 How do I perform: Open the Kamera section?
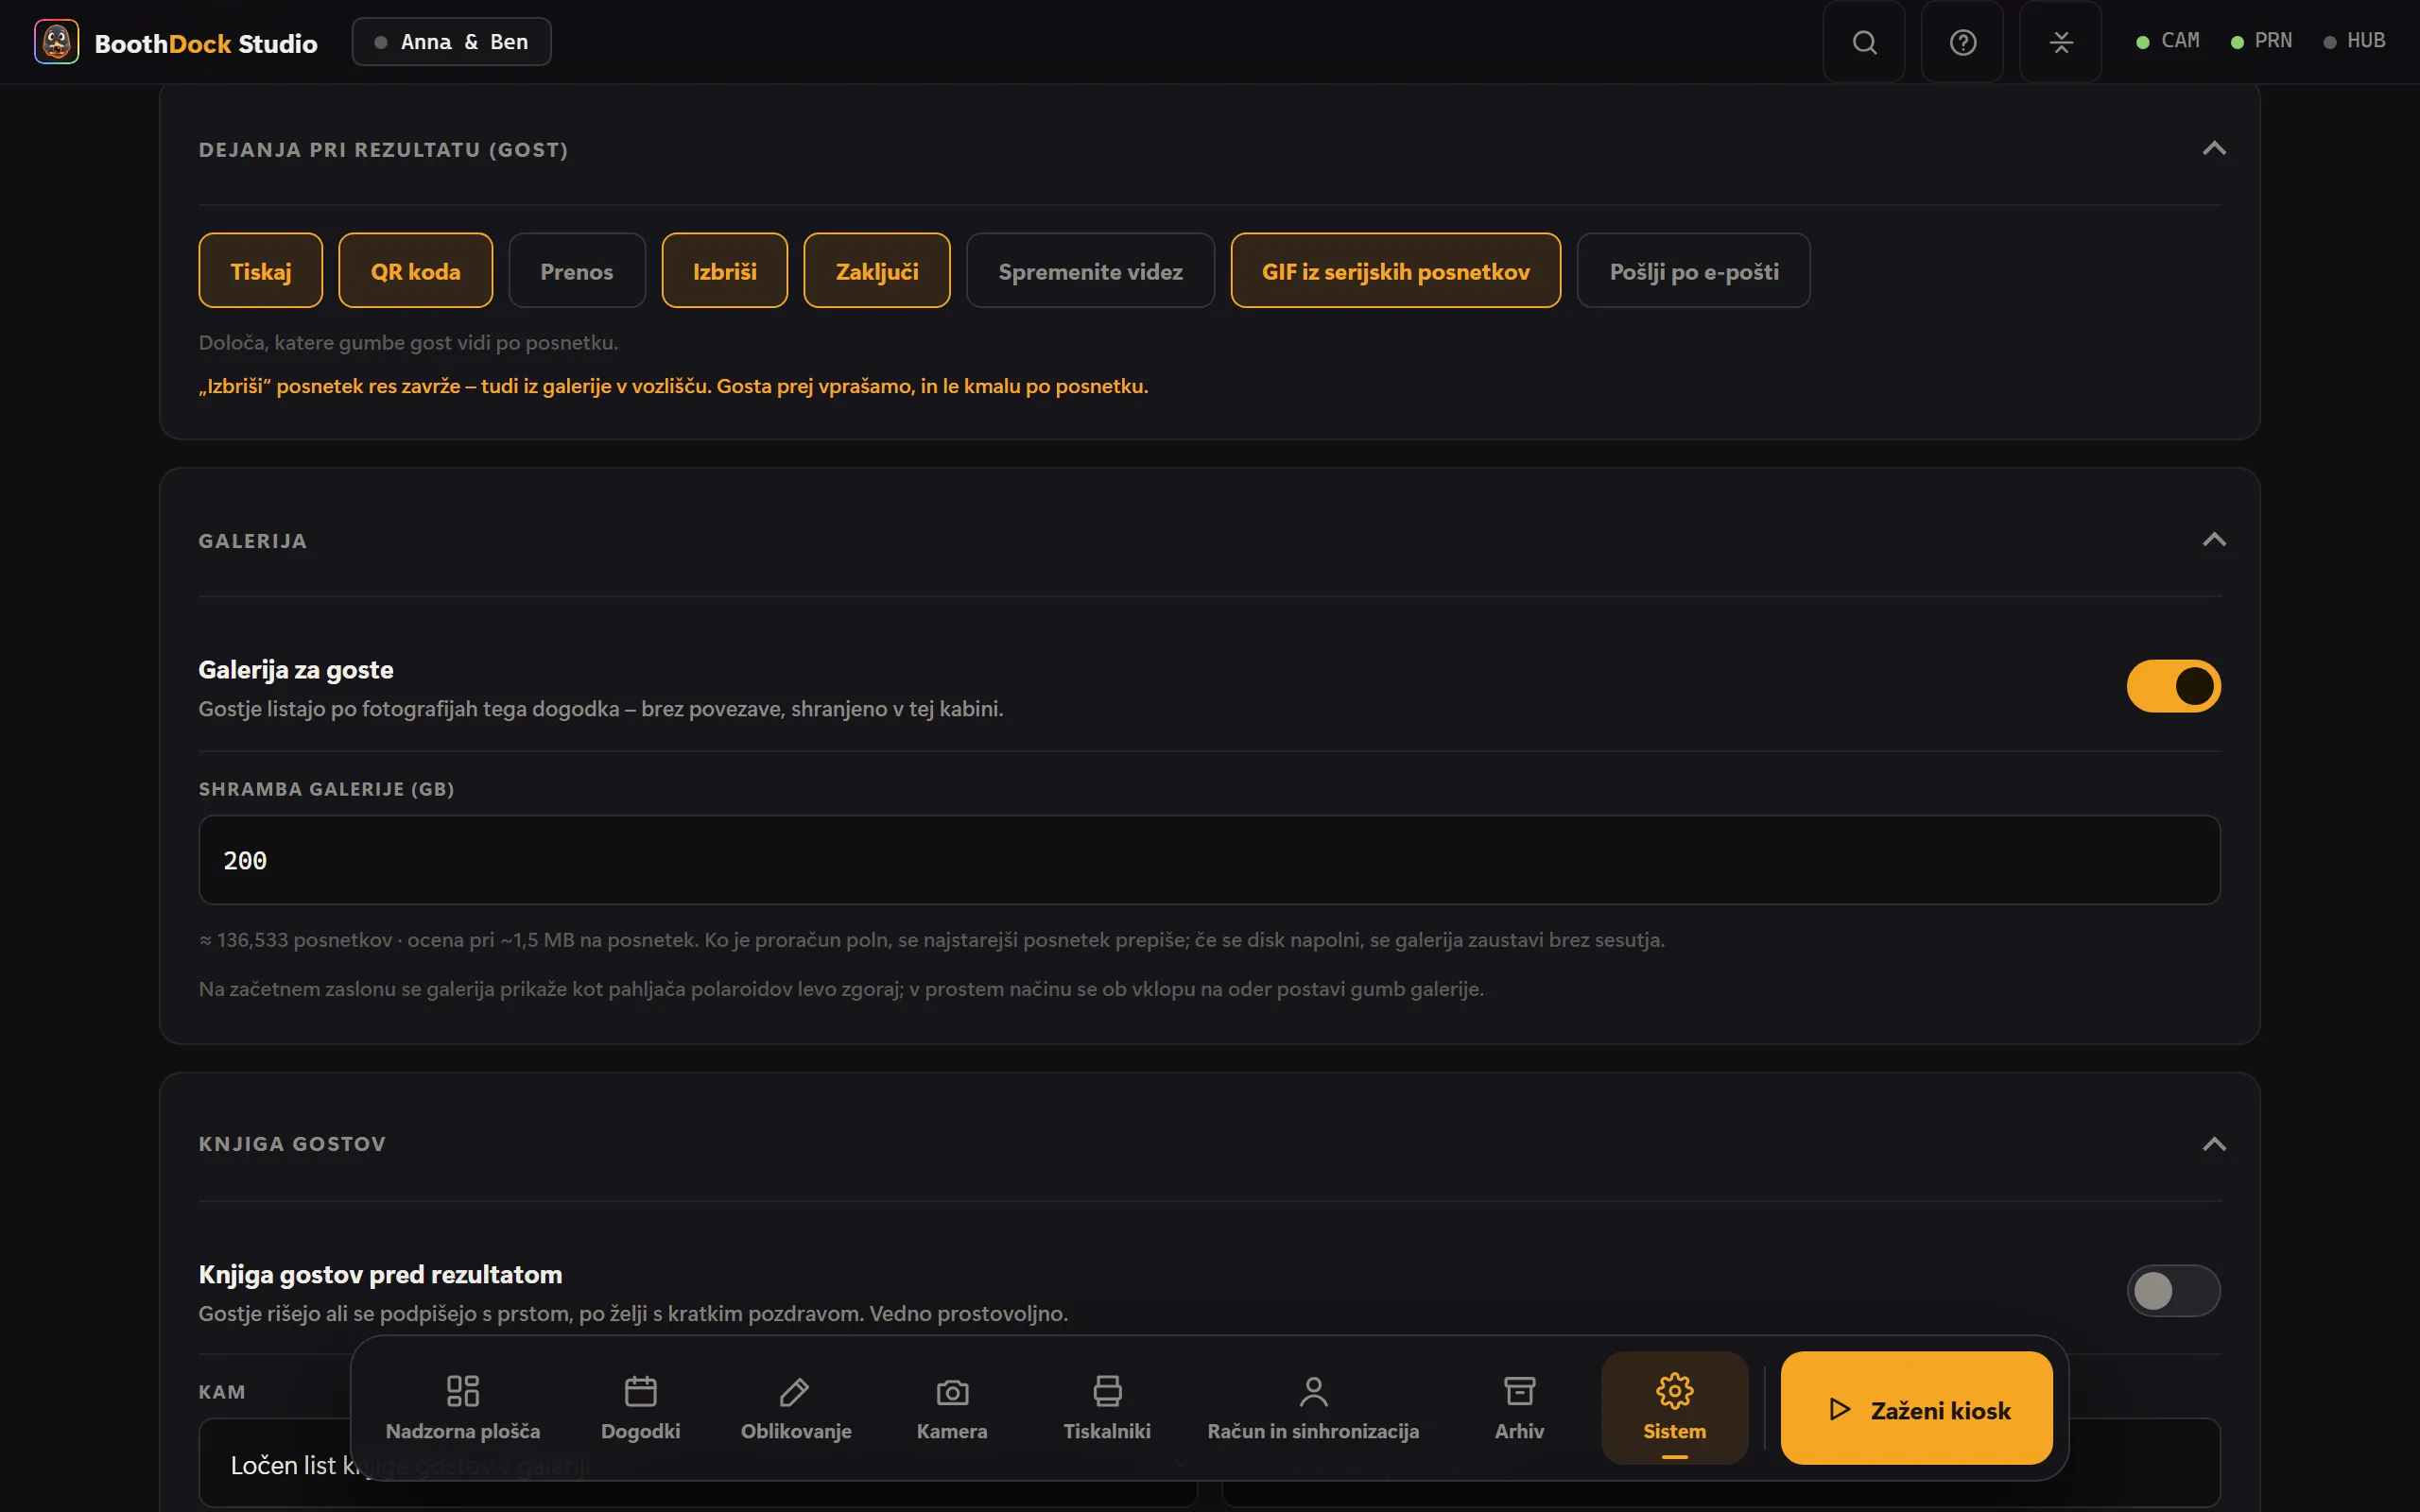click(x=952, y=1408)
